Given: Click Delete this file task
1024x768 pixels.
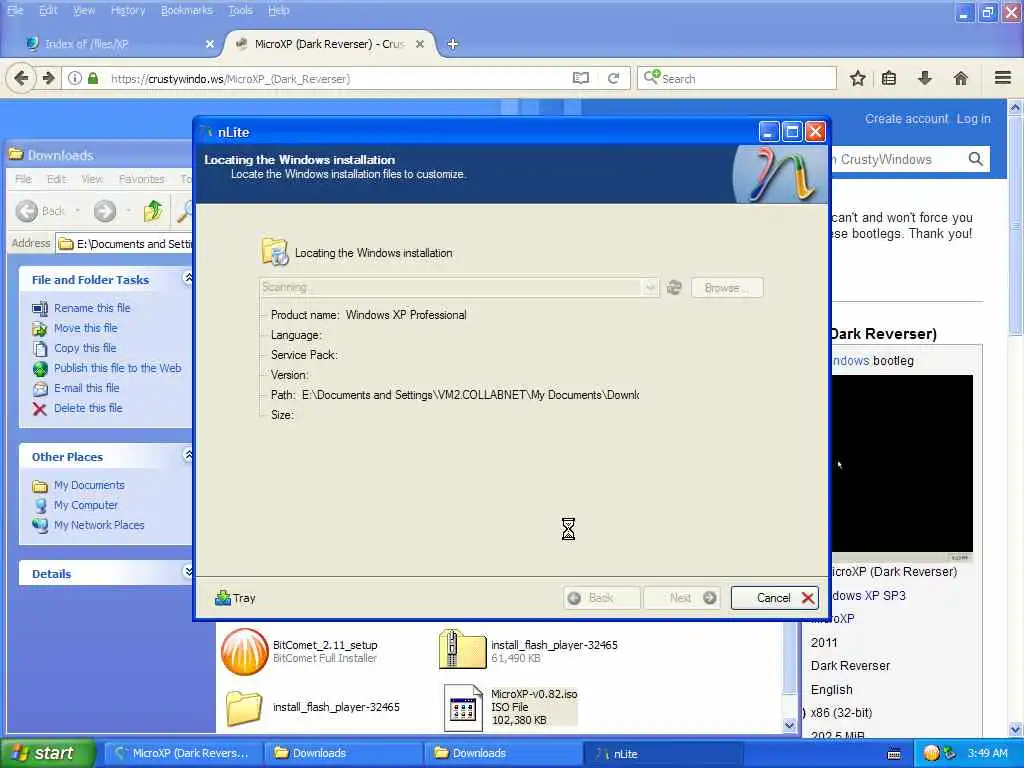Looking at the screenshot, I should click(x=88, y=408).
